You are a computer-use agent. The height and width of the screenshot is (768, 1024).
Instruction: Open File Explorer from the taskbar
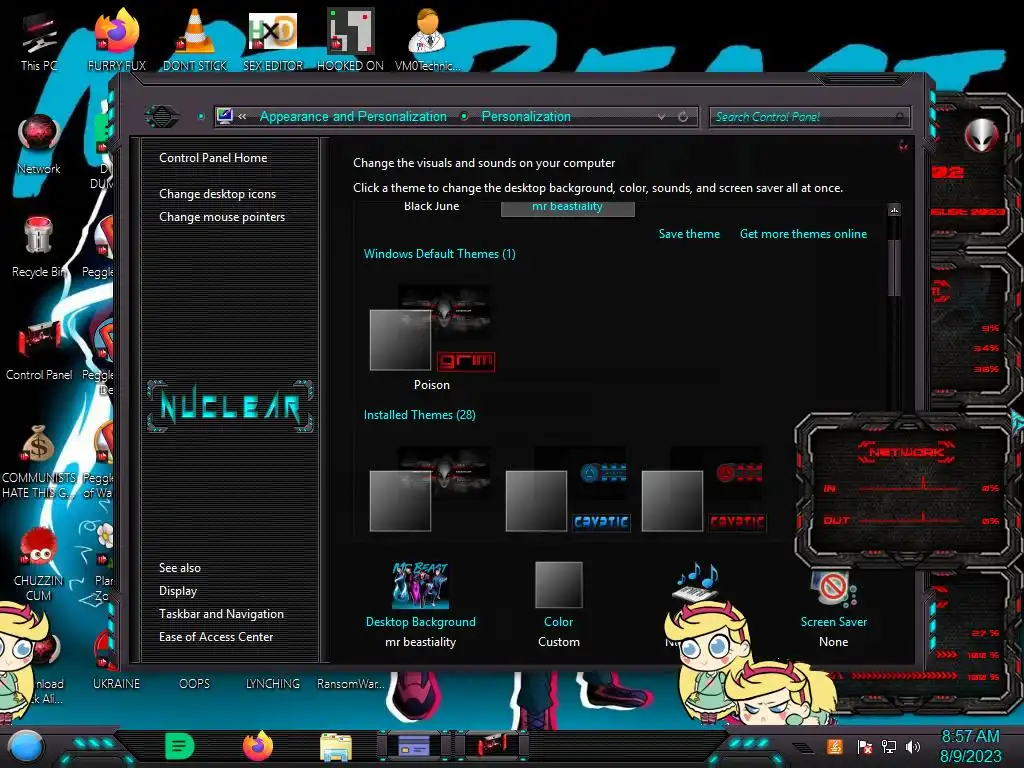tap(336, 747)
